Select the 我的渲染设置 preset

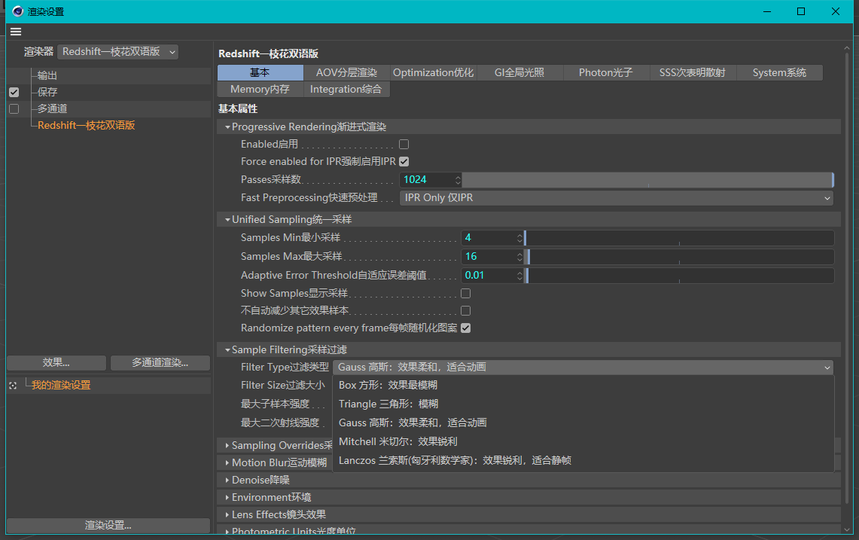tap(61, 386)
